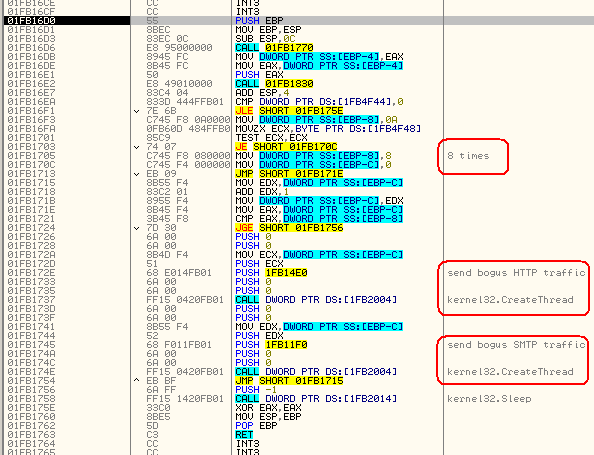Click upward jump arrow beside hex EB BF
Screen dimensions: 594x455
(x=137, y=380)
